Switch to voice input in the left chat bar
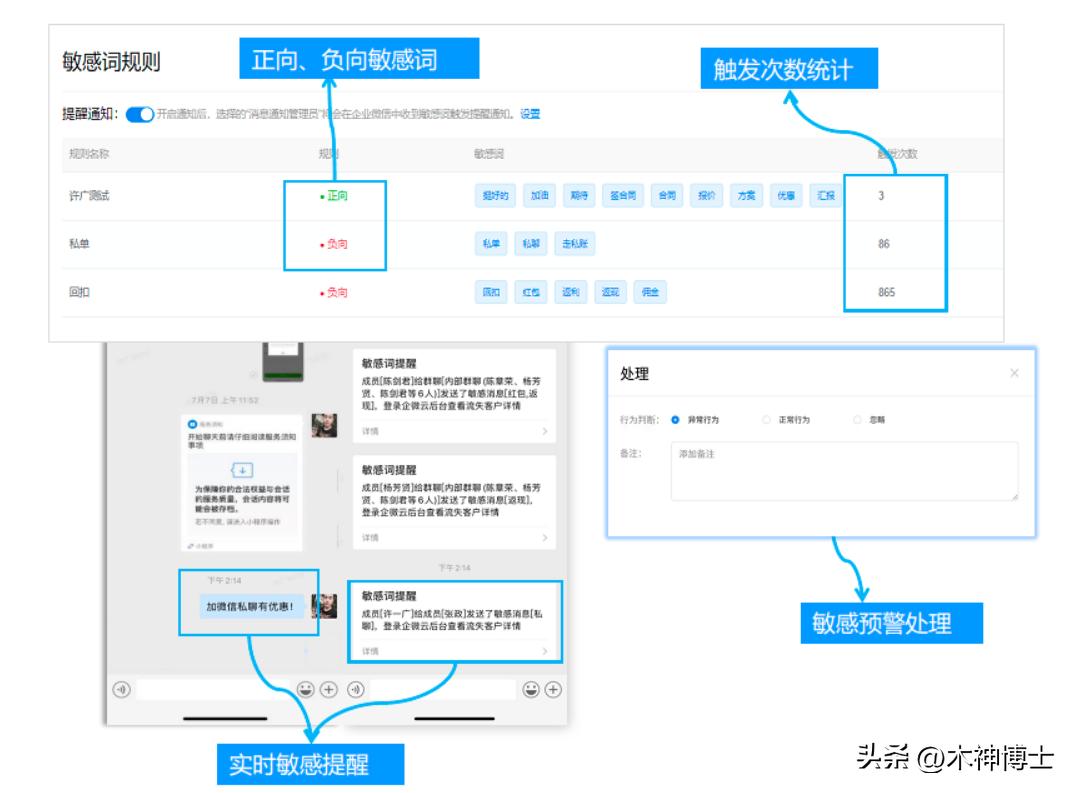This screenshot has height=793, width=1077. [120, 690]
